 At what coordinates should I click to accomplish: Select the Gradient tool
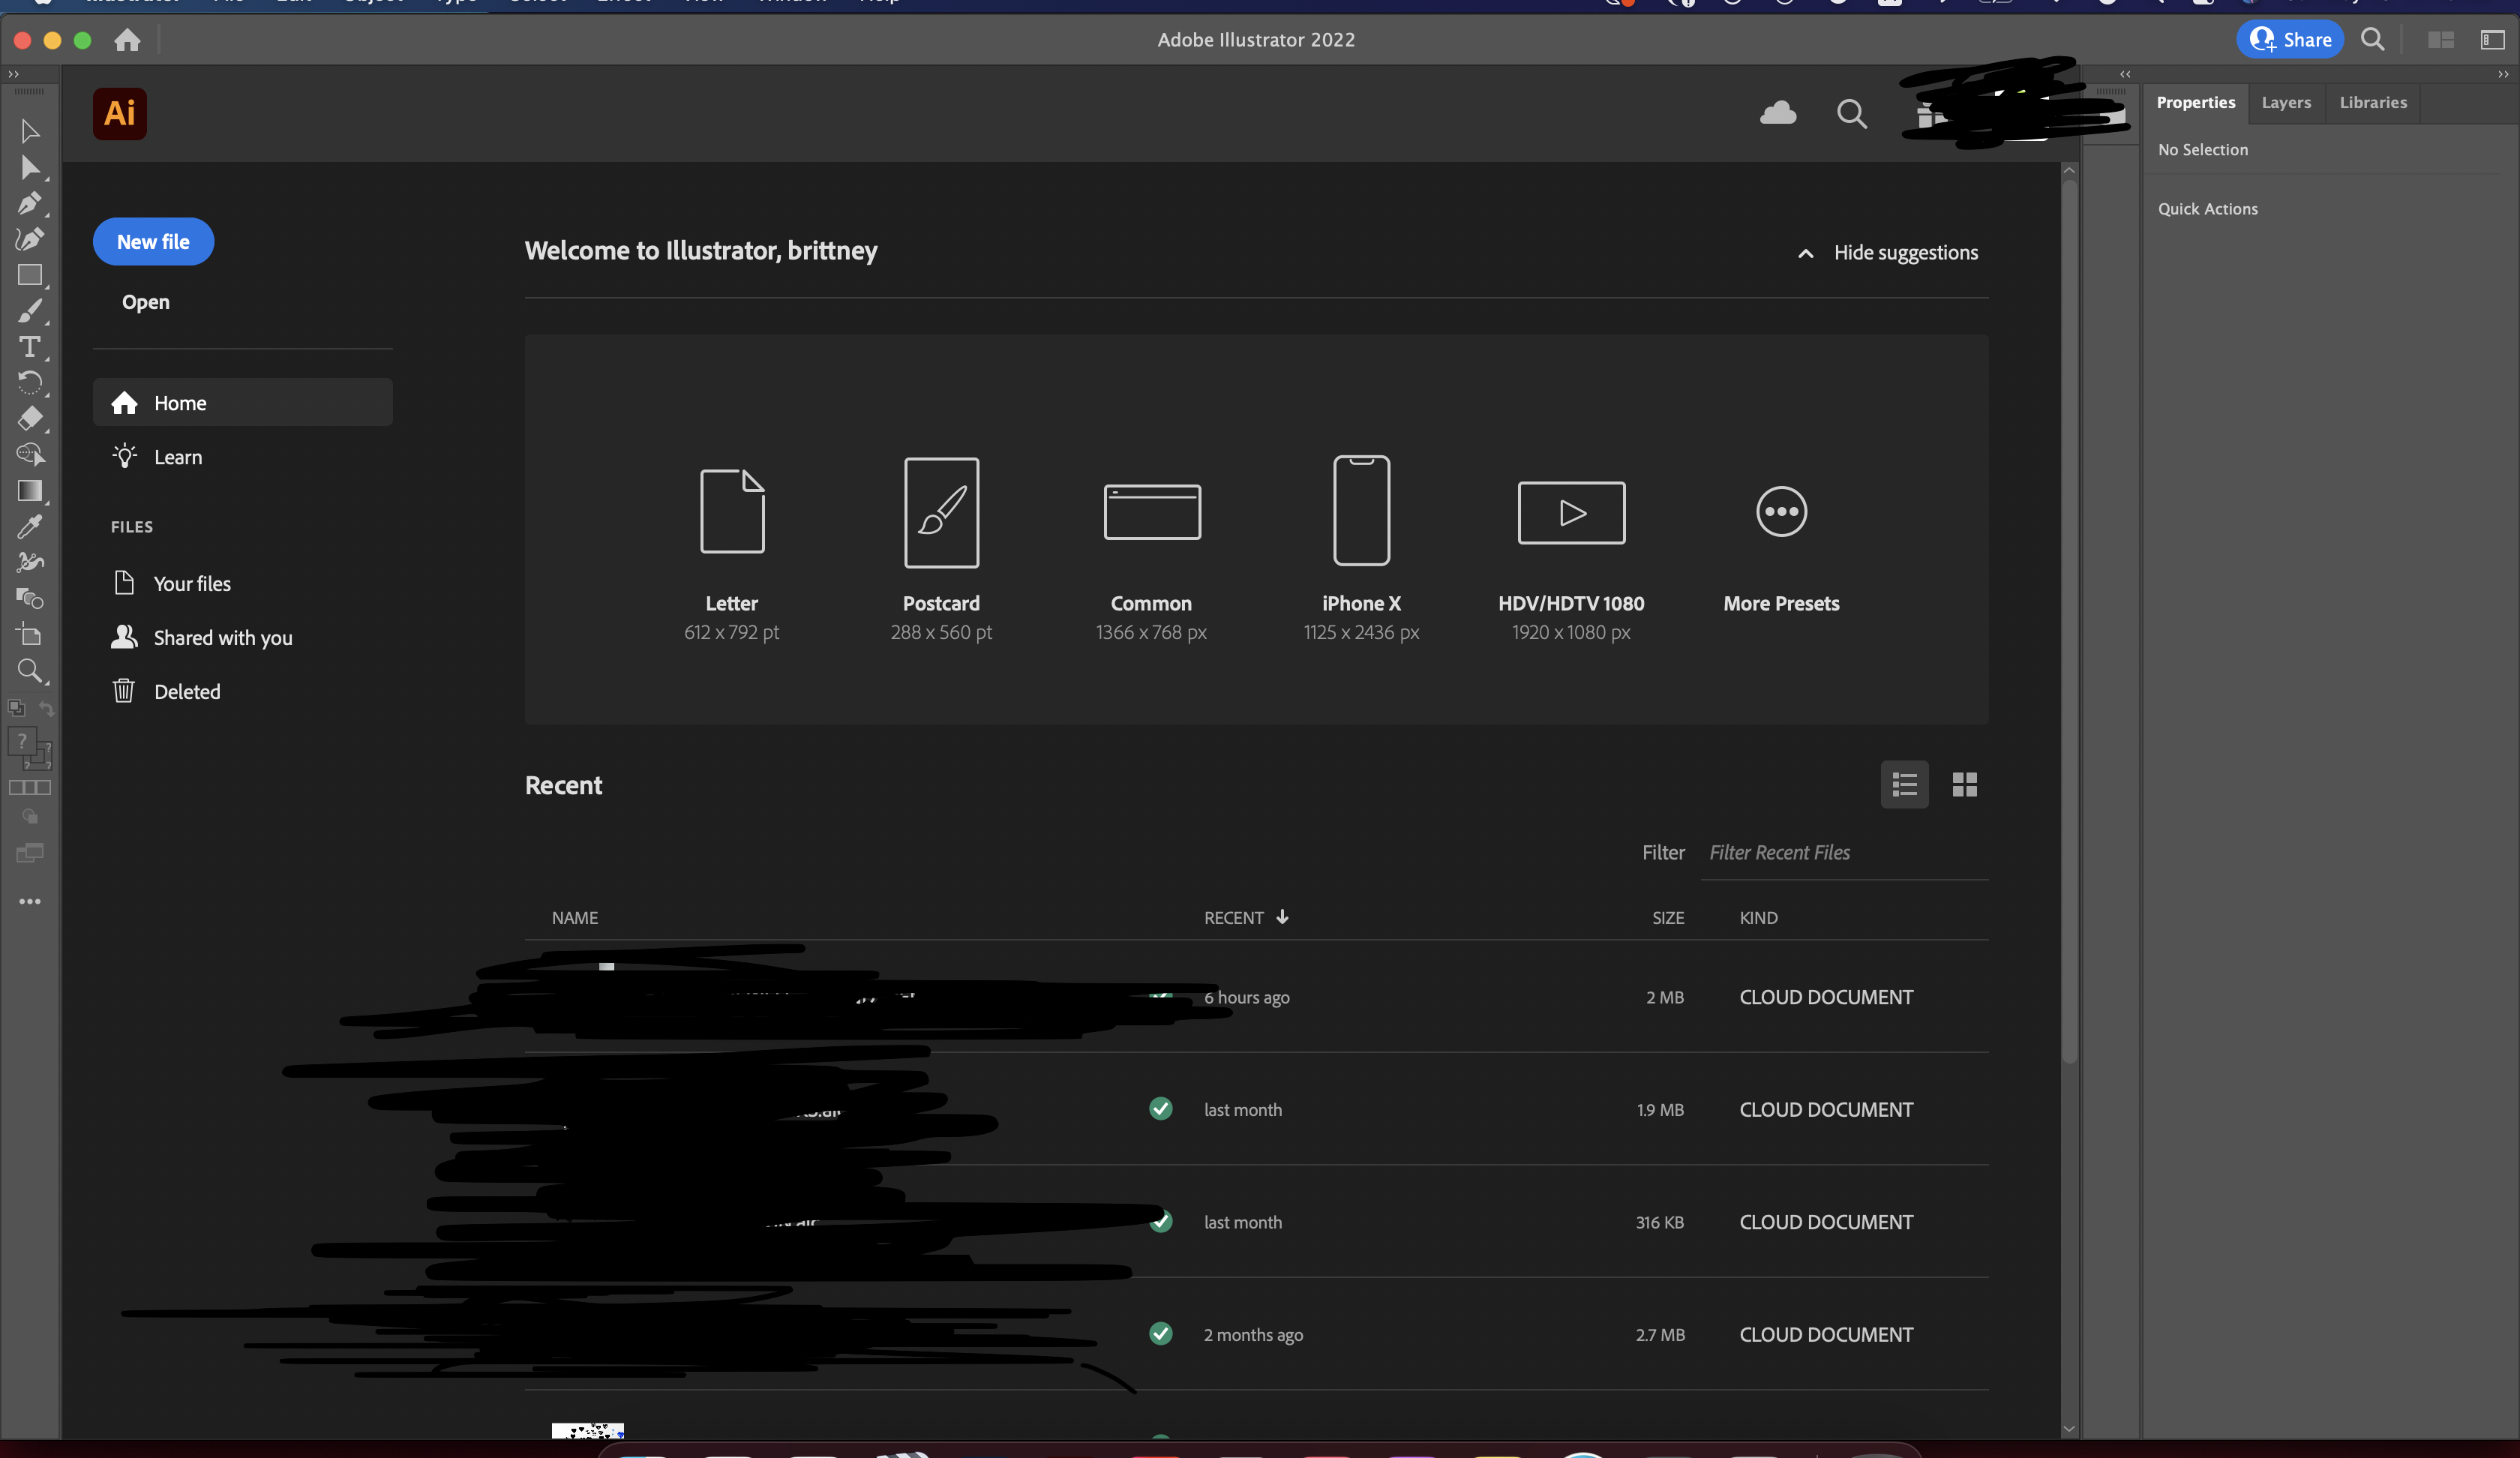(30, 490)
